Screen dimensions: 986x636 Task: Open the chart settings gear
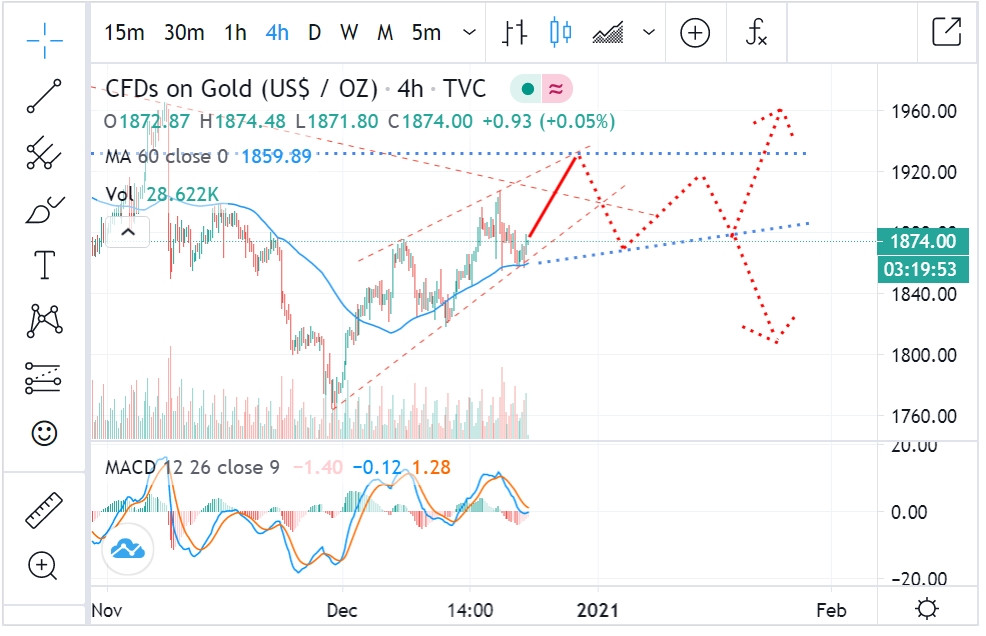point(926,609)
